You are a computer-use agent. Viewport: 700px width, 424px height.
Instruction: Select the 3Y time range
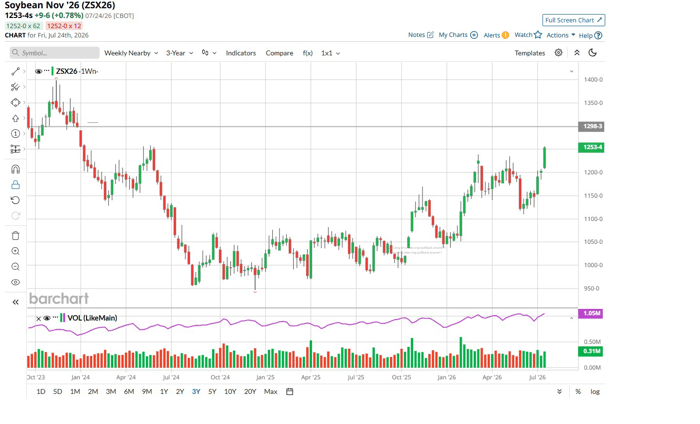tap(196, 391)
